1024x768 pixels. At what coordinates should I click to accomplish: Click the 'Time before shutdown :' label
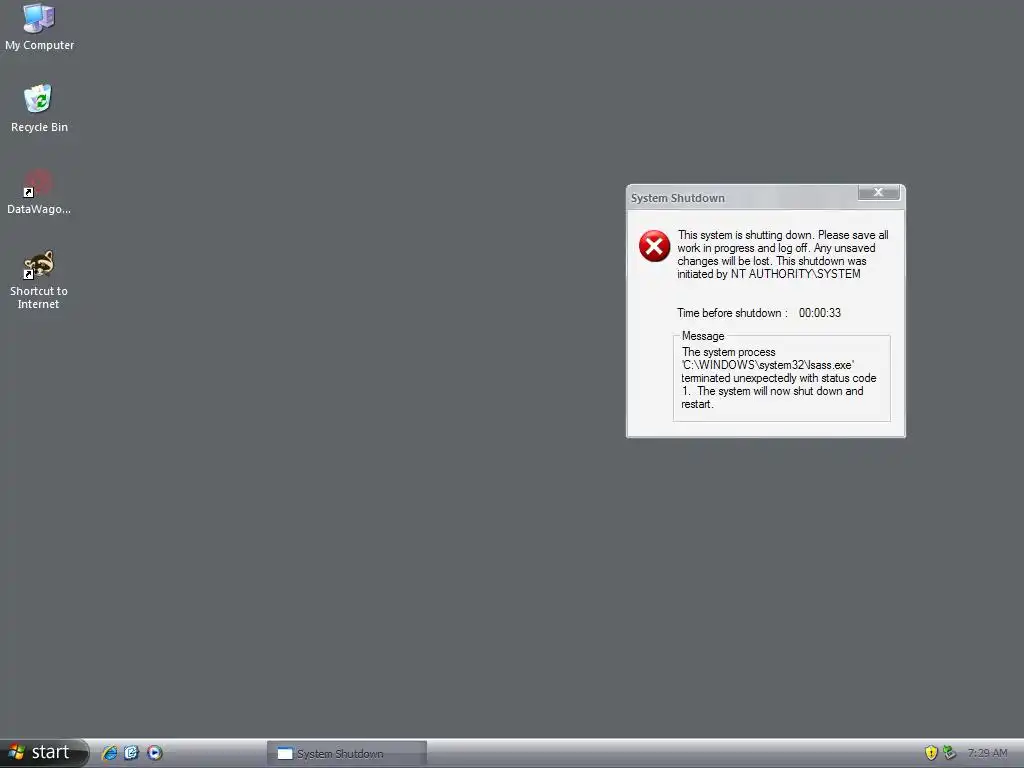tap(732, 313)
